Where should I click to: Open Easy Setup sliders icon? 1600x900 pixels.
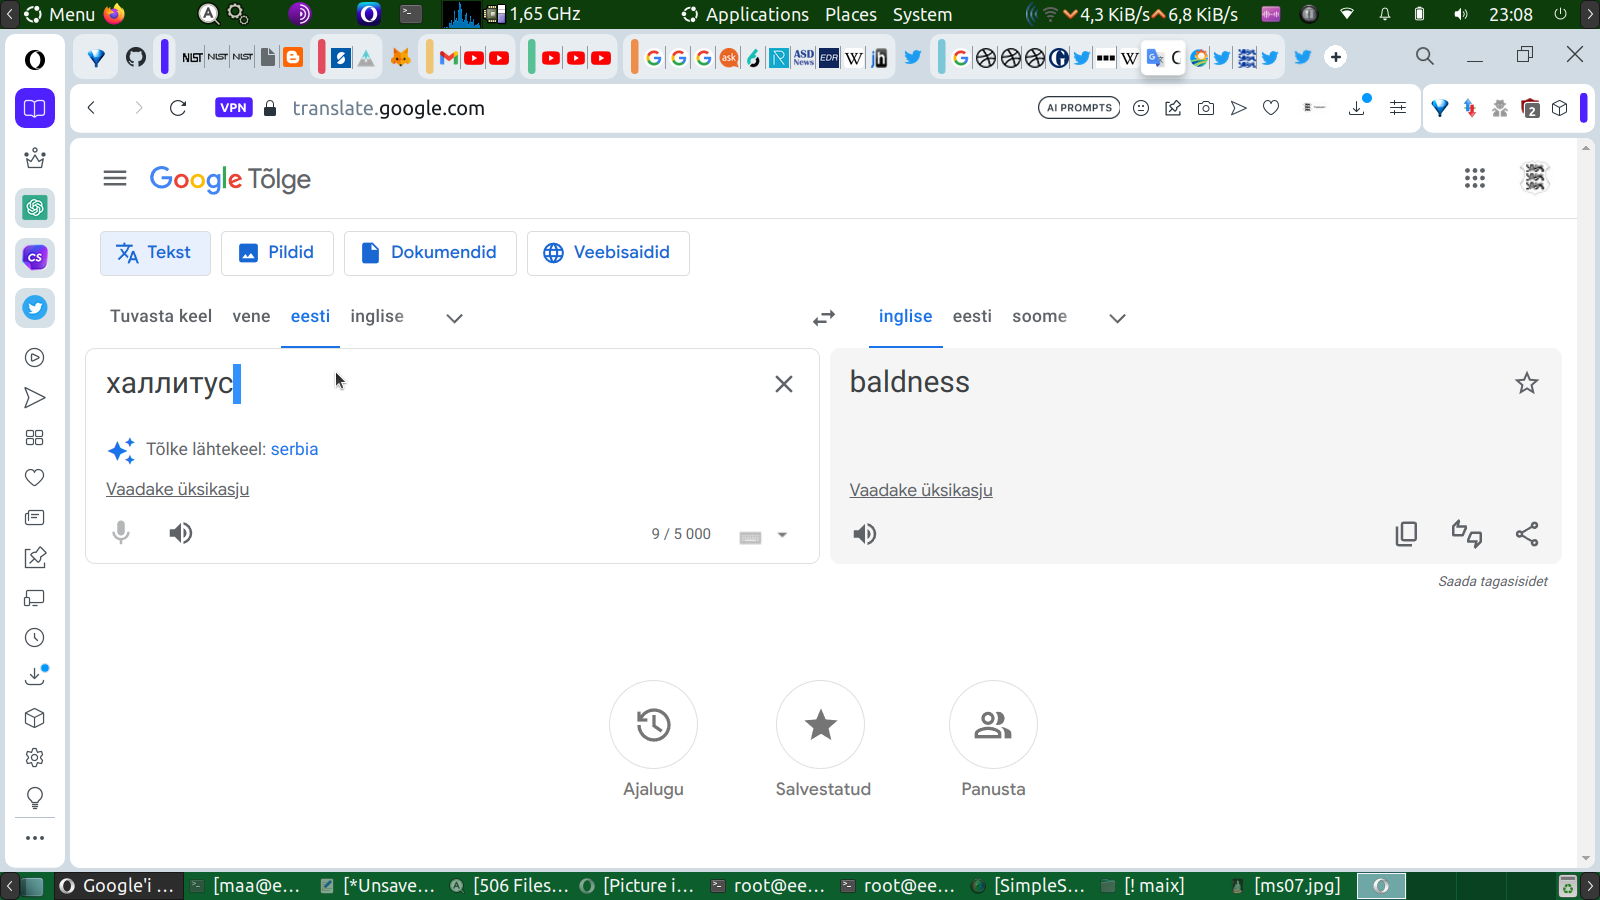coord(1398,108)
